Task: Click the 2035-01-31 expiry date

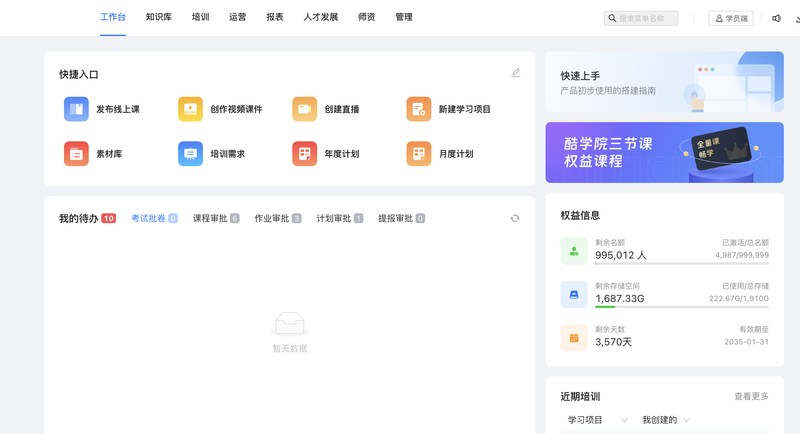Action: click(x=746, y=342)
